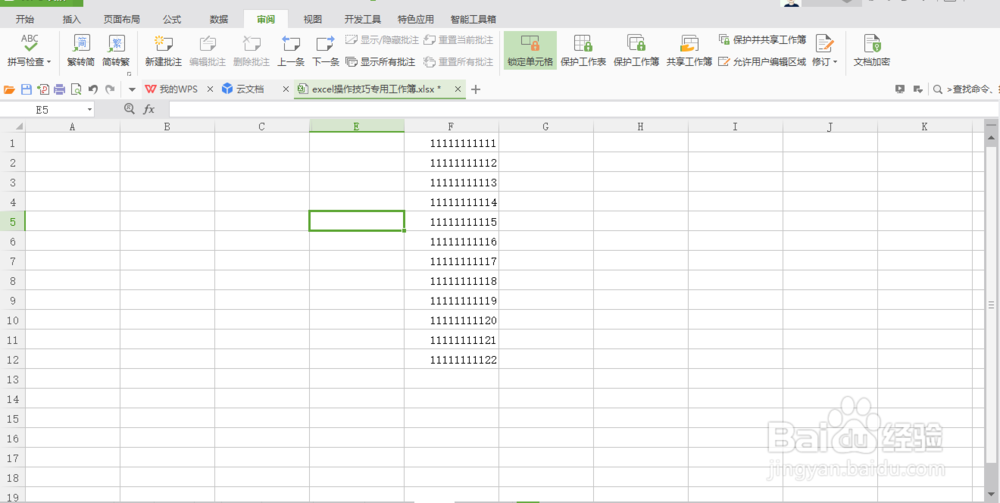Click the formula bar zoom magnifier icon
The width and height of the screenshot is (1000, 503).
pyautogui.click(x=129, y=109)
